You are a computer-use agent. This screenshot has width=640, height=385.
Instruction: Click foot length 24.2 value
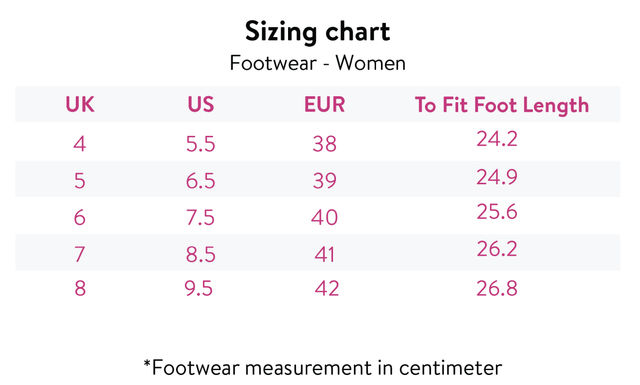[497, 139]
